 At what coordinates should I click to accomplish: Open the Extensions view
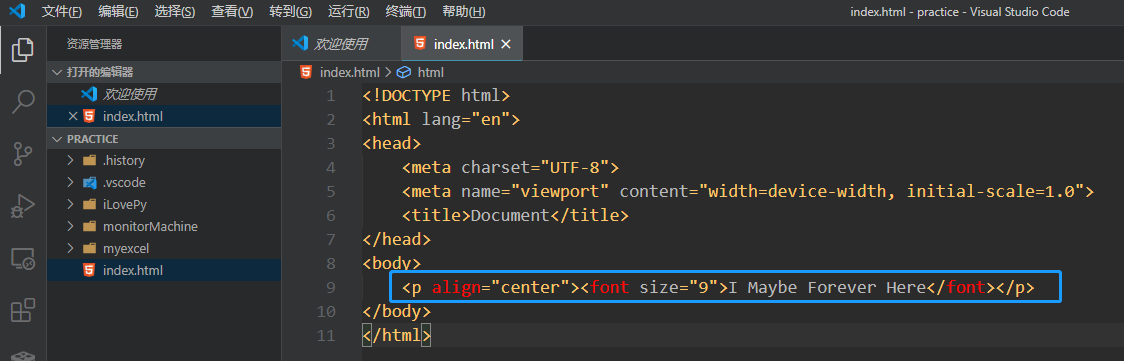(x=23, y=310)
